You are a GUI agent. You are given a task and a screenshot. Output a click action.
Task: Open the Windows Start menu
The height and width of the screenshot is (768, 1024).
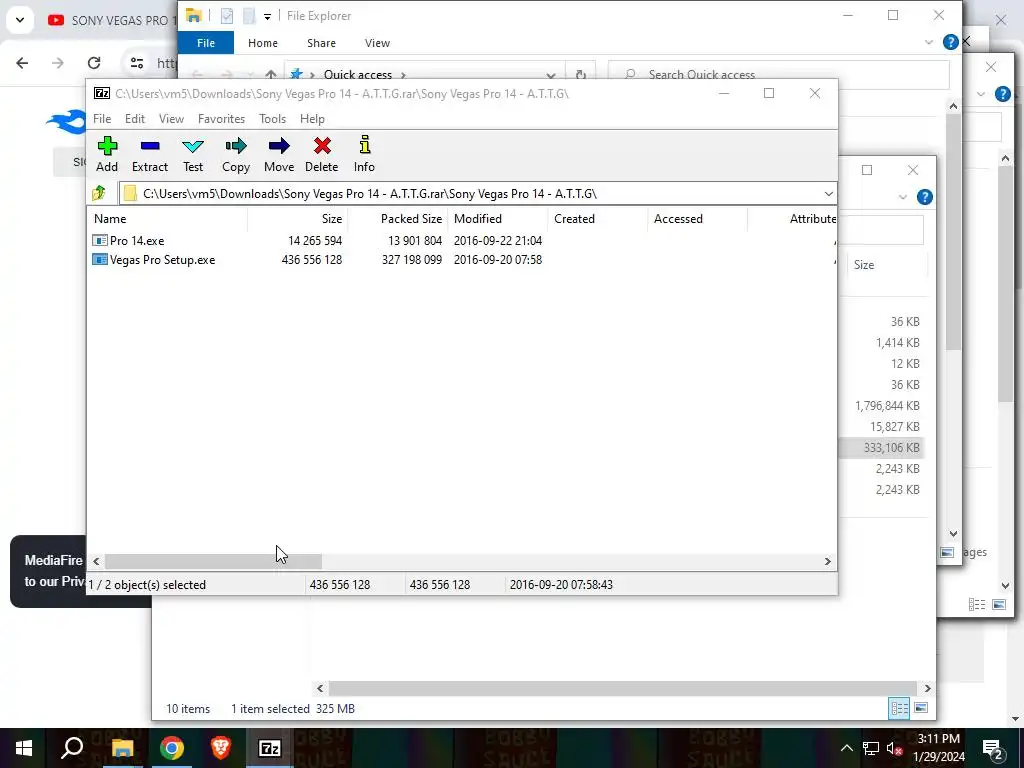point(24,748)
